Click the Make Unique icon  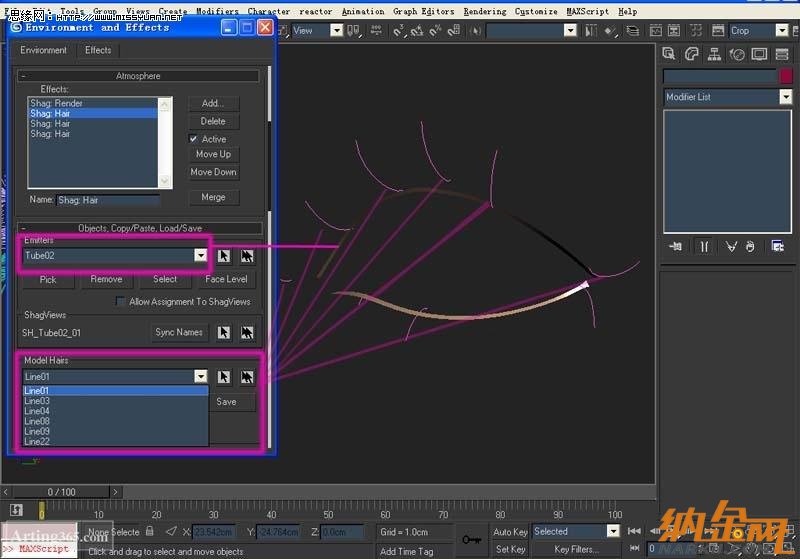[731, 247]
